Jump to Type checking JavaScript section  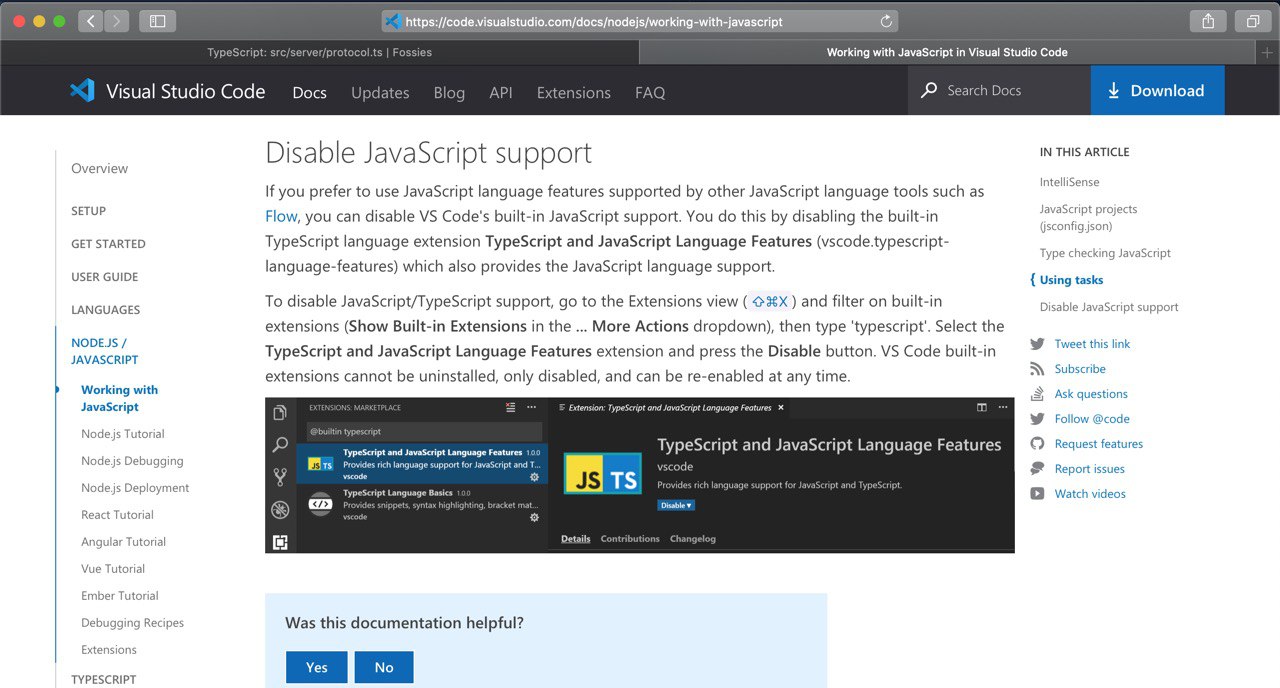click(x=1105, y=253)
